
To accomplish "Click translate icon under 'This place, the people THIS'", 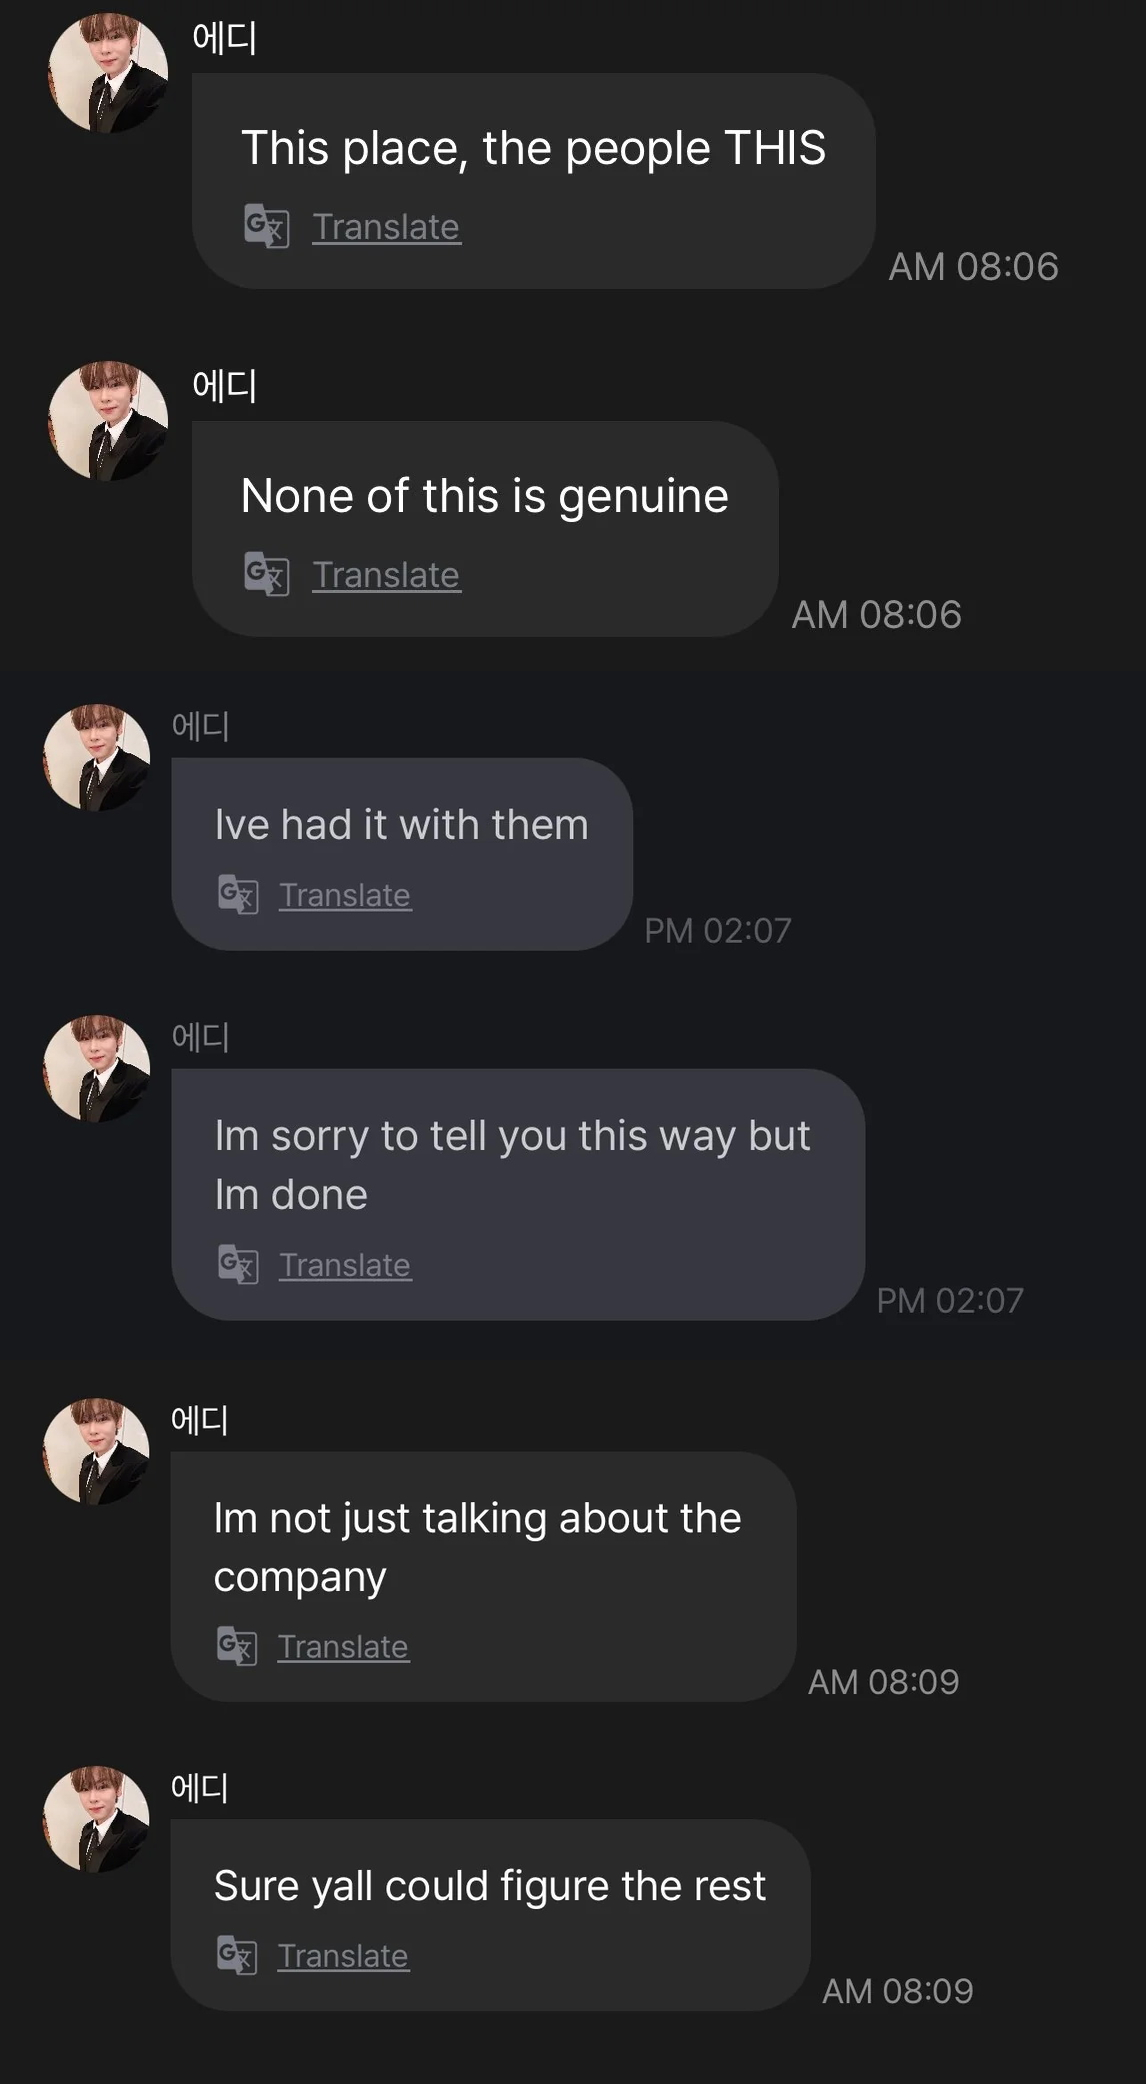I will click(x=266, y=226).
